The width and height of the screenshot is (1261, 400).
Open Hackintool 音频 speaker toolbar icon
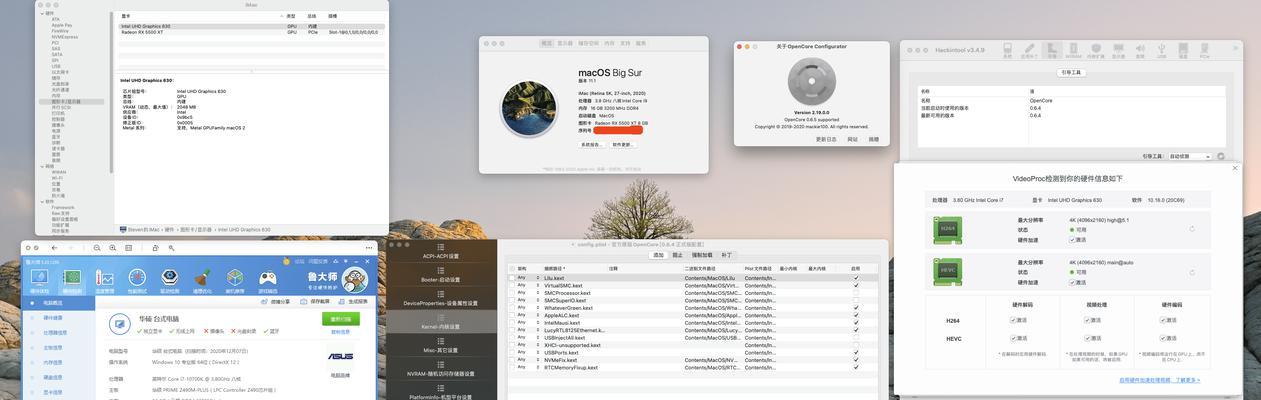click(x=1140, y=53)
